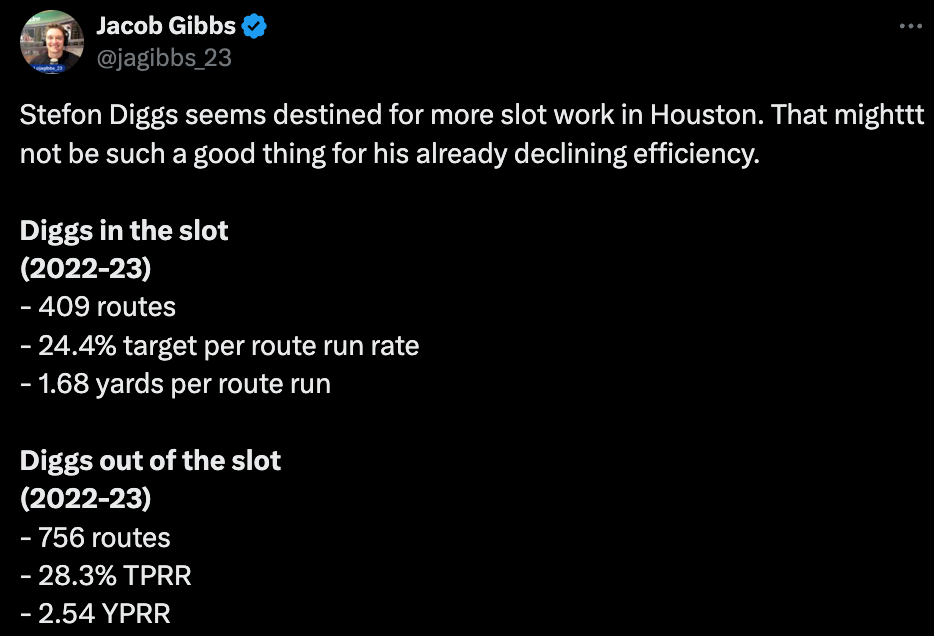
Task: Click the '409 routes' line
Action: point(98,307)
